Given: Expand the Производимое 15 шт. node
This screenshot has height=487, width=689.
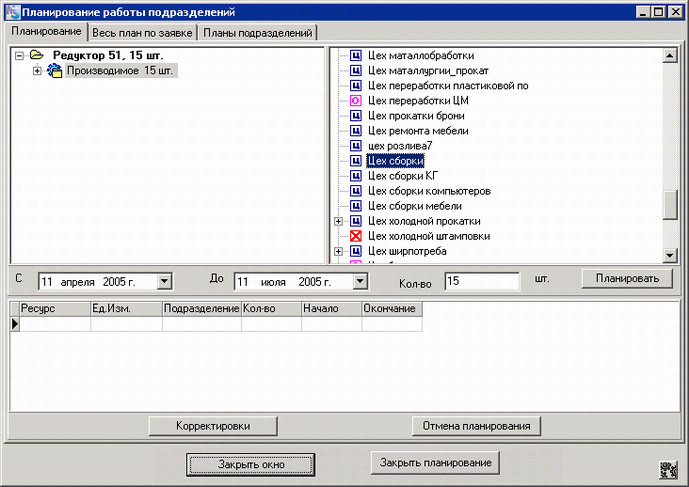Looking at the screenshot, I should coord(37,71).
